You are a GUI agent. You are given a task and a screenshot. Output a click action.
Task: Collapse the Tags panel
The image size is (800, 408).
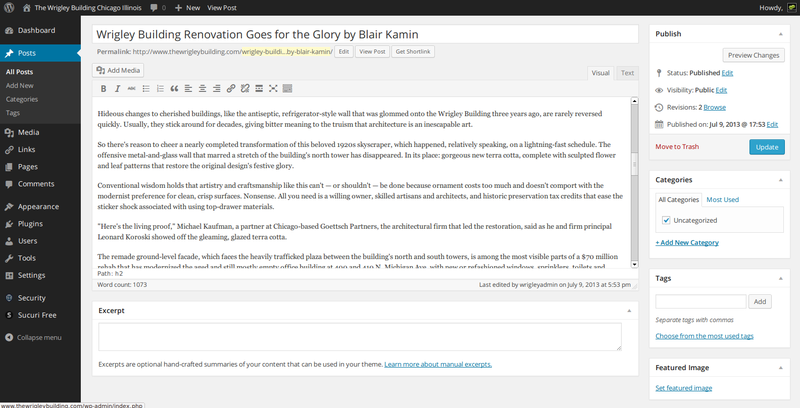781,279
